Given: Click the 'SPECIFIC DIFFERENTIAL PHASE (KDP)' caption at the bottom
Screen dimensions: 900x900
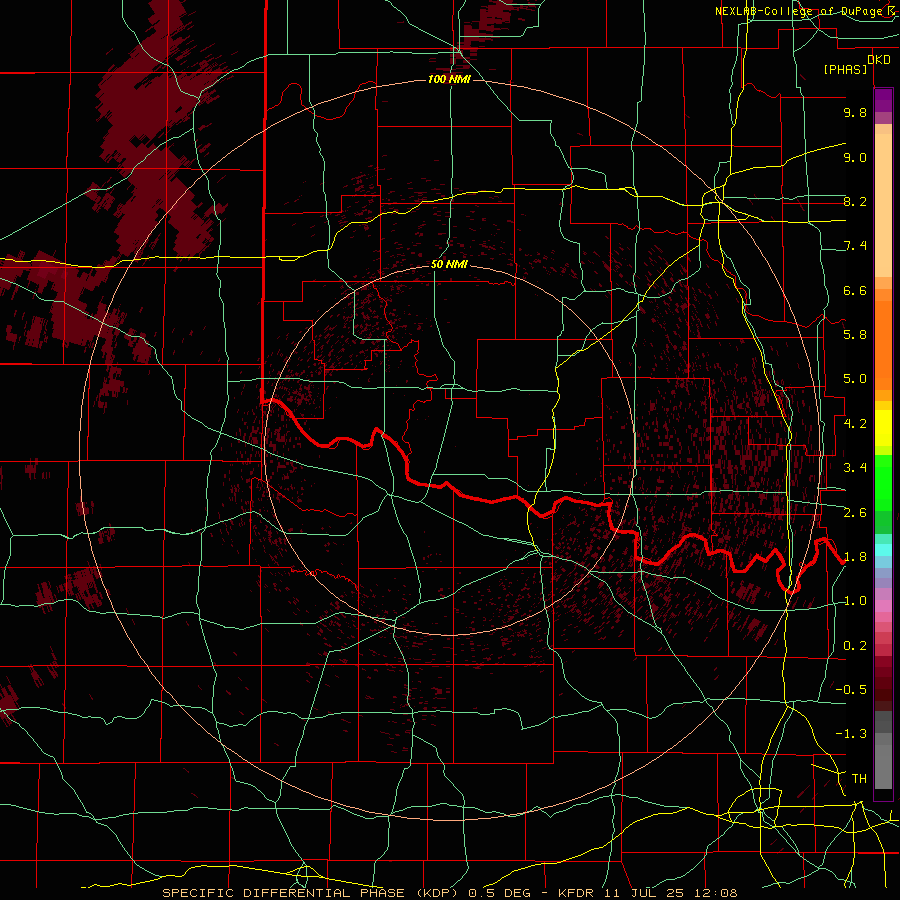Looking at the screenshot, I should click(313, 893).
